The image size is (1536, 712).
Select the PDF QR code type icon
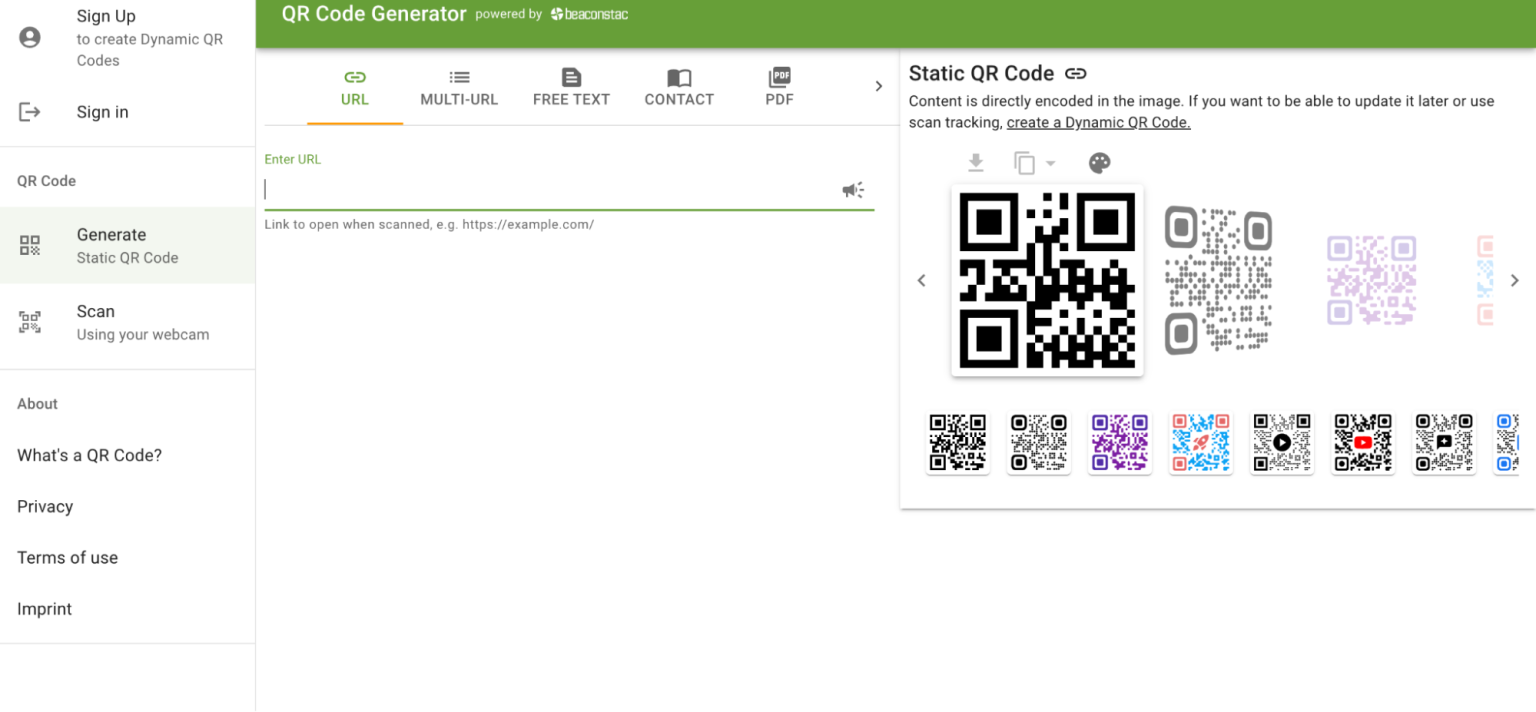tap(779, 77)
